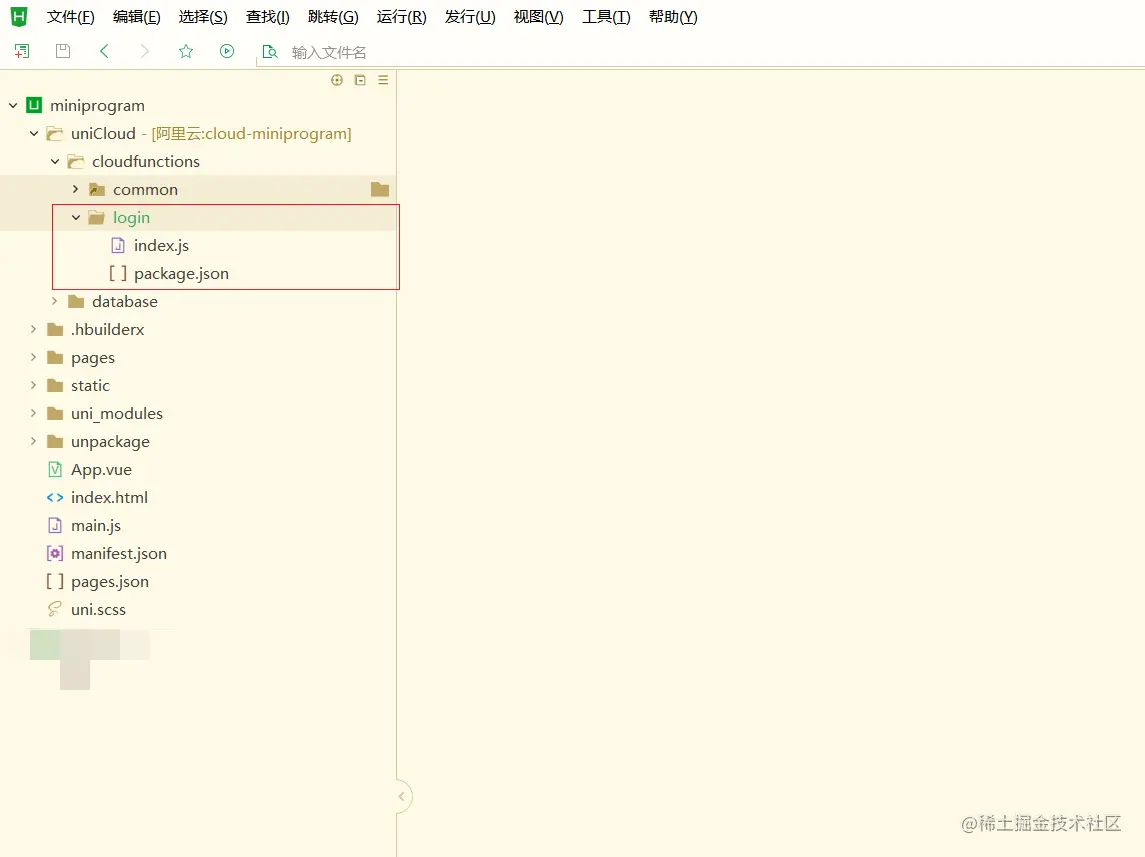Click the App.vue file icon
The width and height of the screenshot is (1145, 857).
coord(55,469)
